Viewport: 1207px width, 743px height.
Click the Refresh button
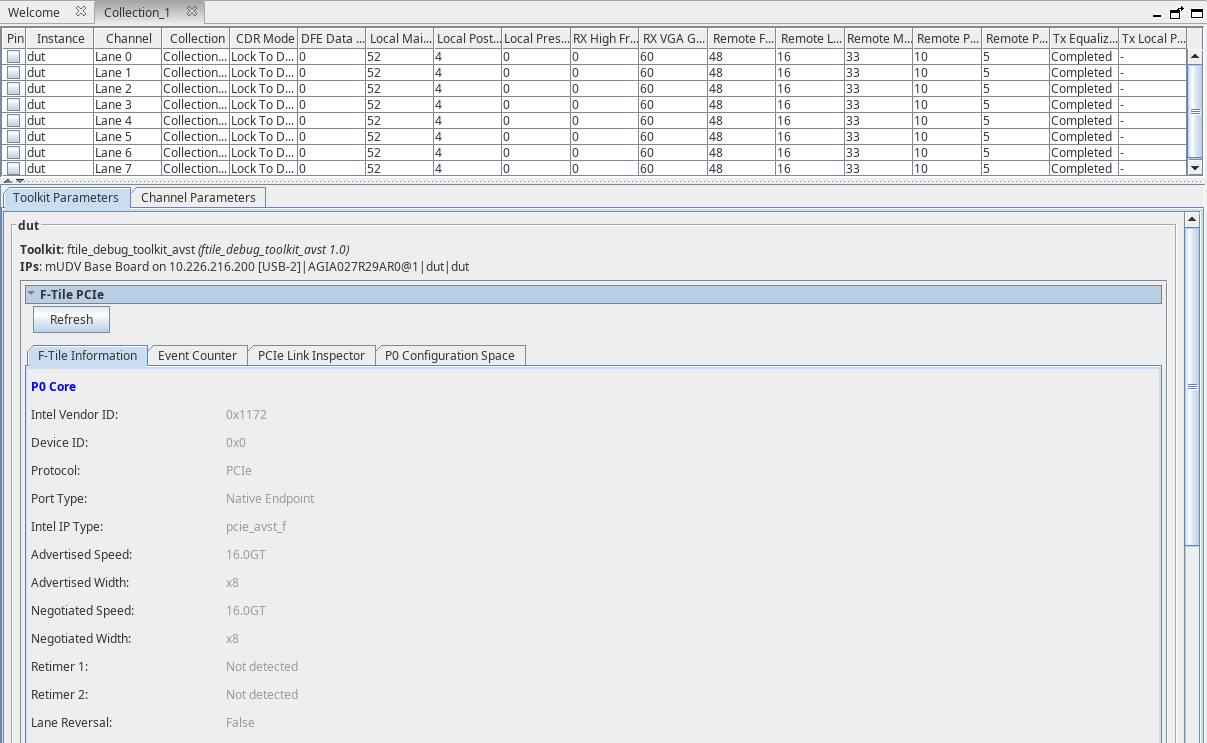[71, 320]
